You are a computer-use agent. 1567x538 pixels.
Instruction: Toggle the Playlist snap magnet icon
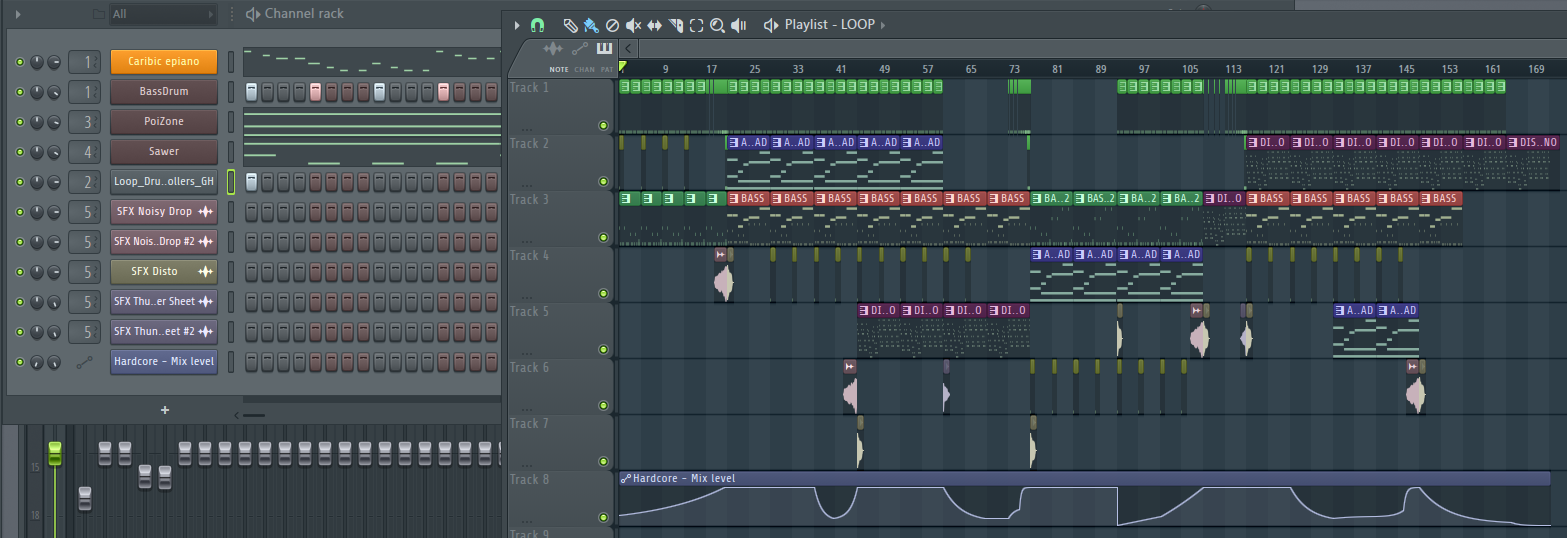point(538,25)
